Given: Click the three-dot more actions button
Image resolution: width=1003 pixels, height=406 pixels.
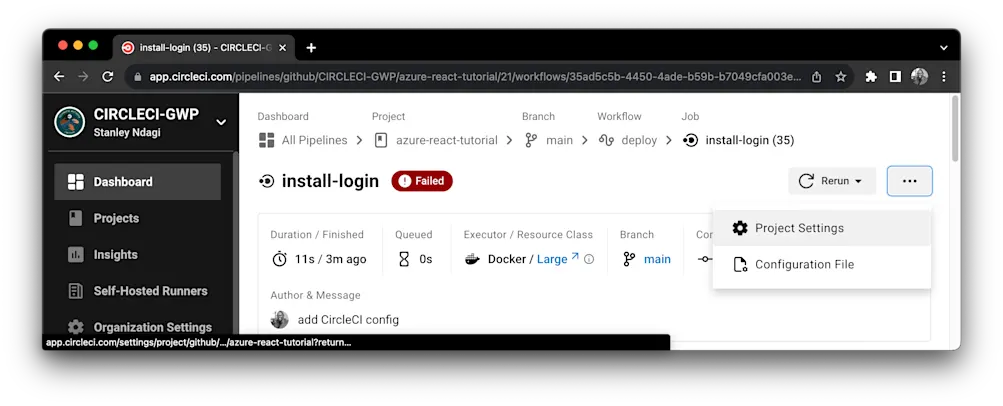Looking at the screenshot, I should tap(910, 181).
